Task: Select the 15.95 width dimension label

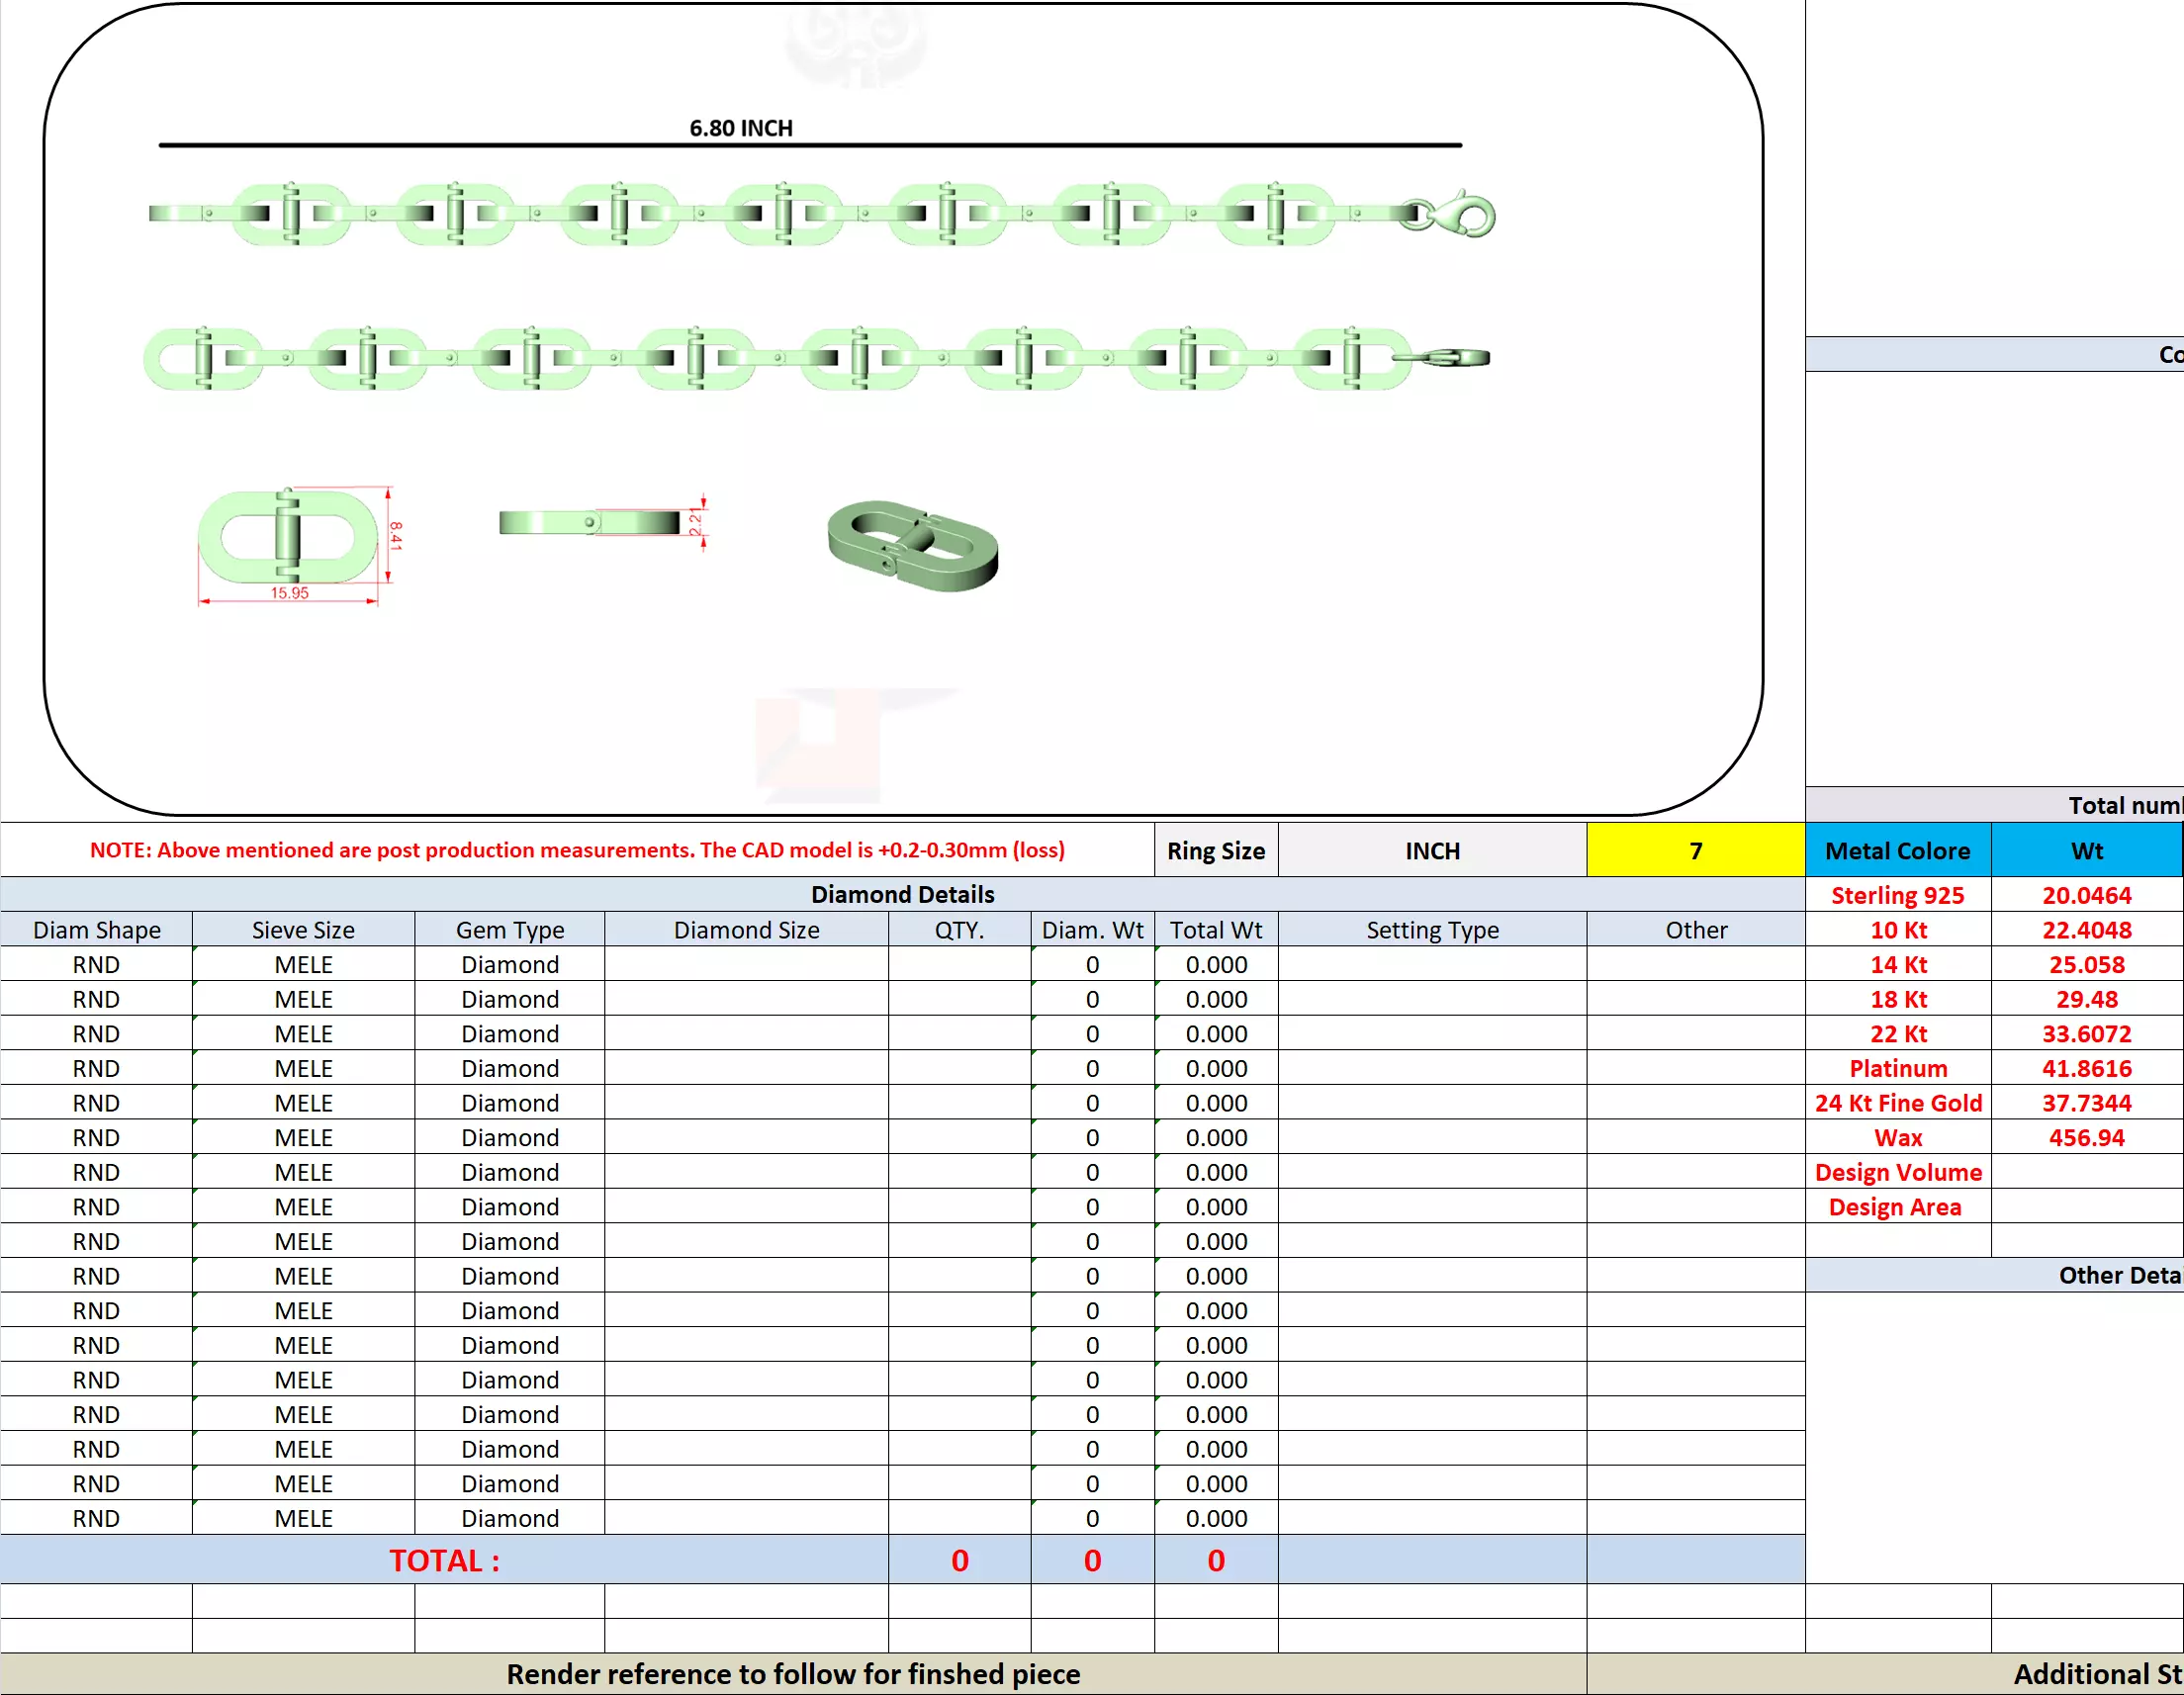Action: (x=289, y=593)
